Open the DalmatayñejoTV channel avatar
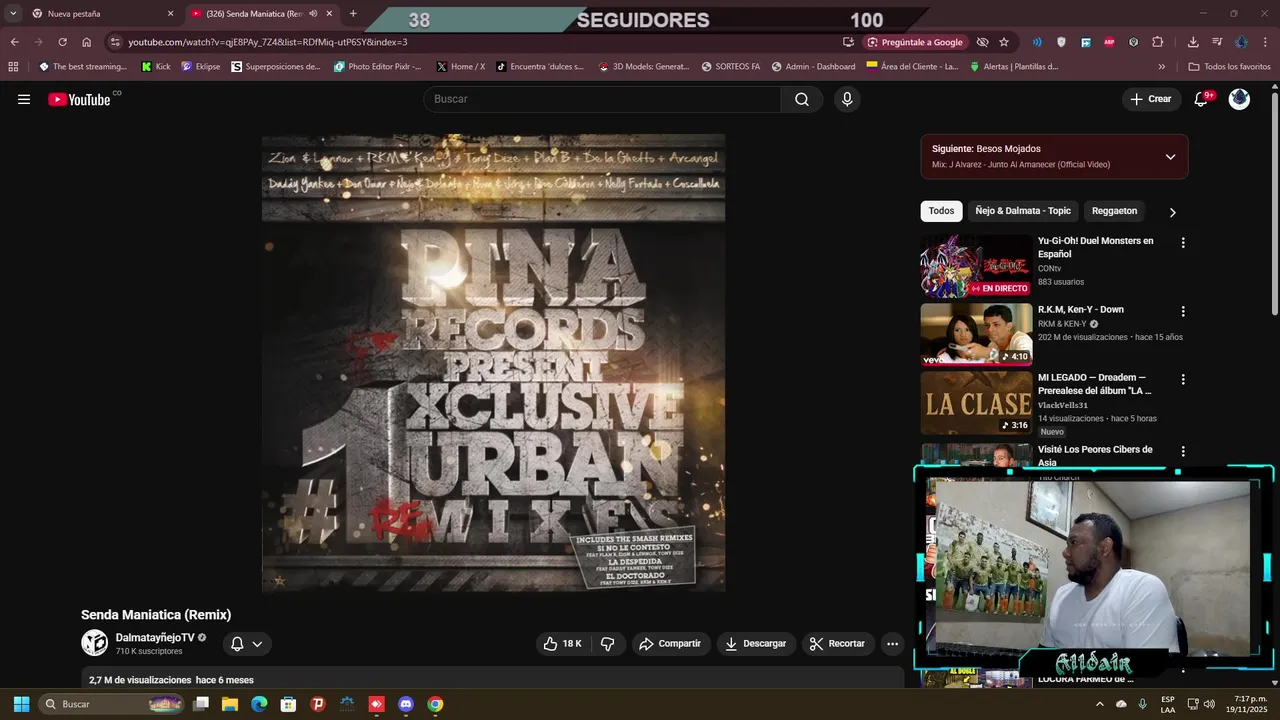 coord(94,643)
